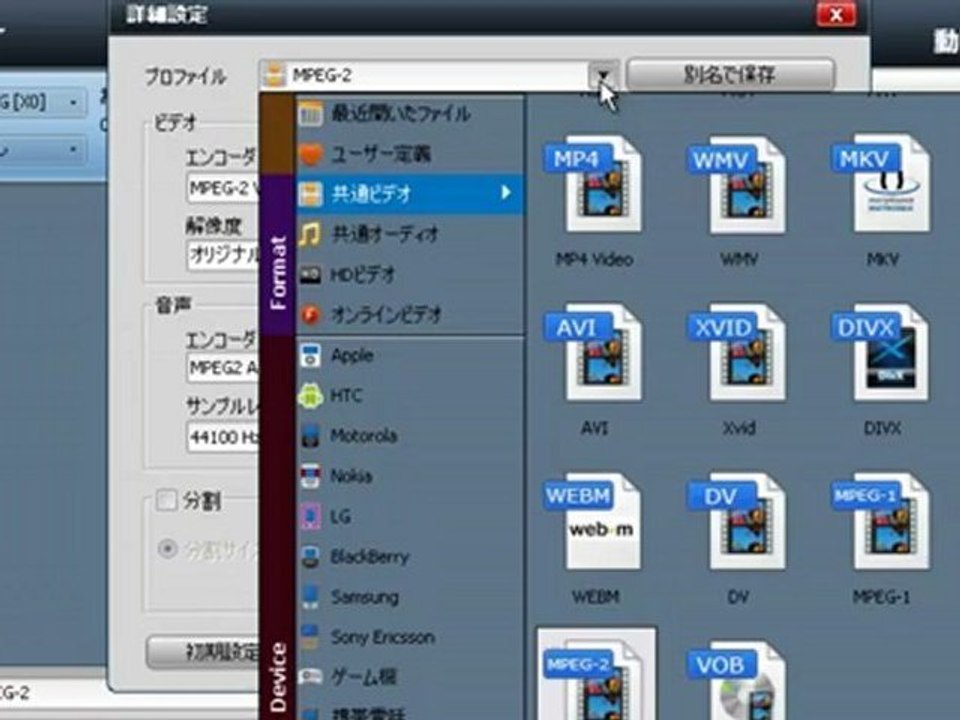960x720 pixels.
Task: Open the Samsung device category
Action: coord(410,597)
